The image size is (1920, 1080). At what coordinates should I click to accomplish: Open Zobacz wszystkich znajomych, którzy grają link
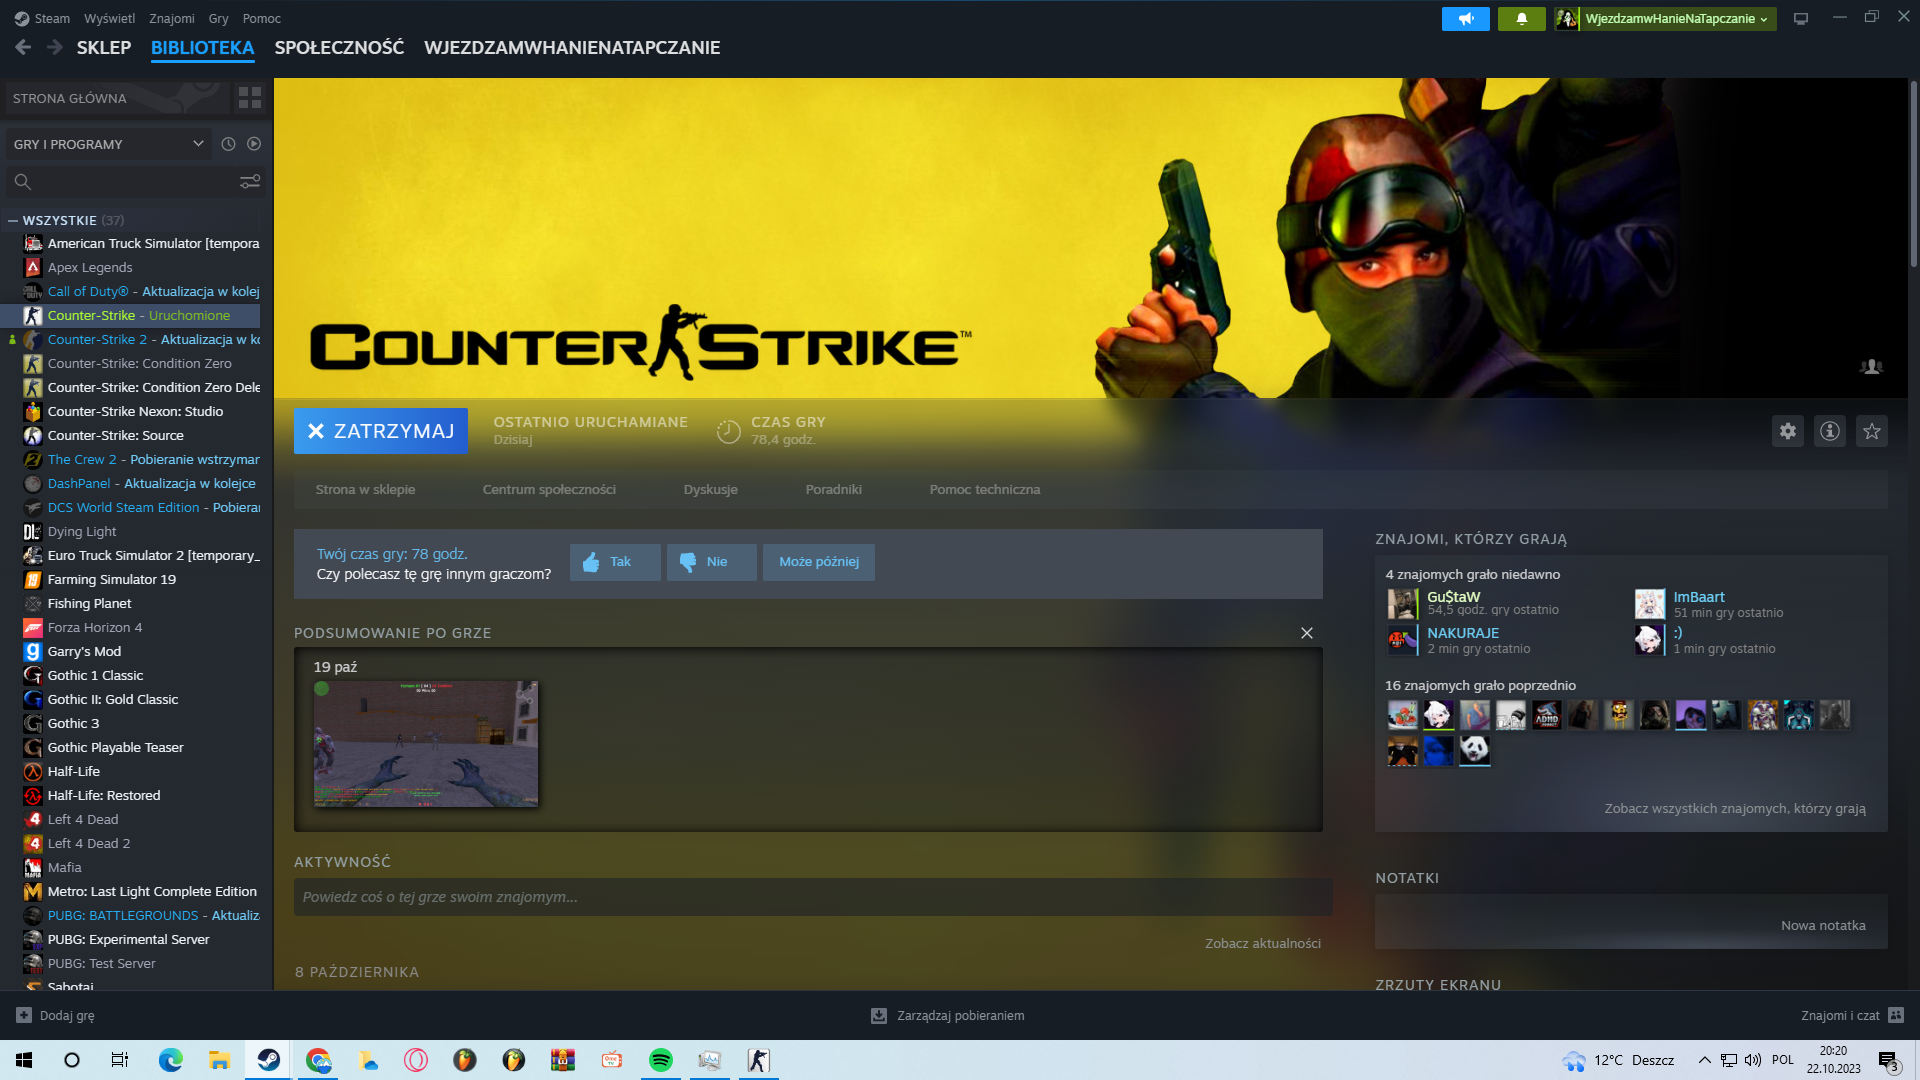tap(1735, 808)
